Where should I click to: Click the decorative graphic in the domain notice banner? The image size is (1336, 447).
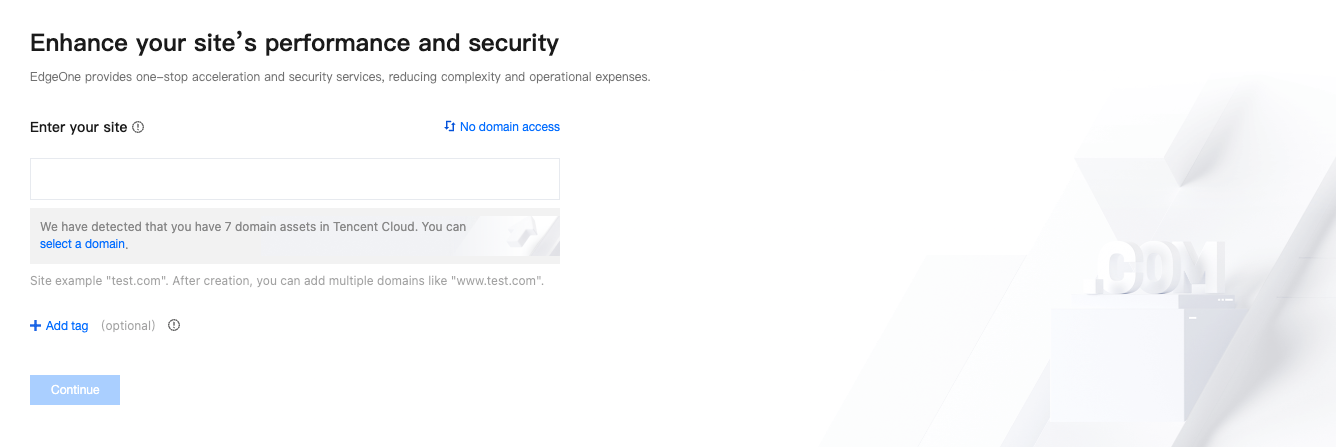518,235
